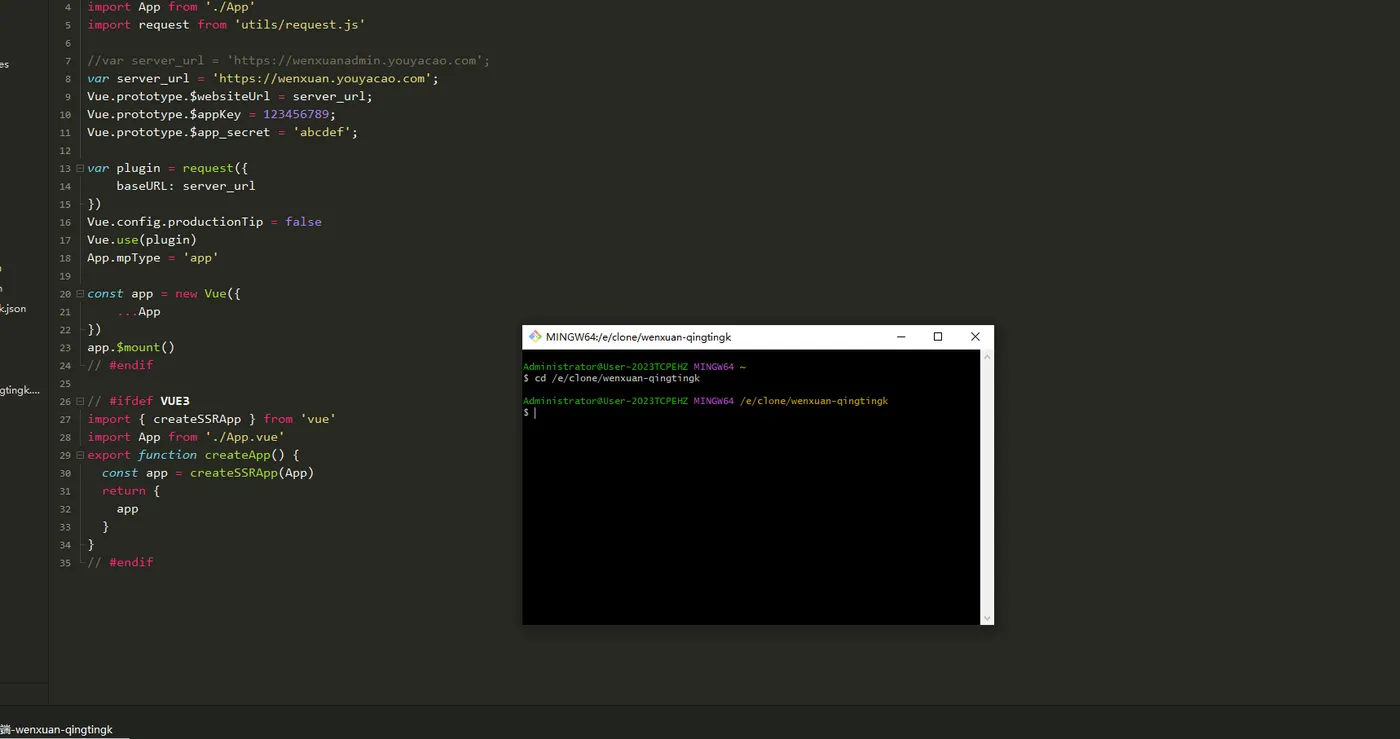The image size is (1400, 739).
Task: Click line 4 "import App from './App'"
Action: coord(171,7)
